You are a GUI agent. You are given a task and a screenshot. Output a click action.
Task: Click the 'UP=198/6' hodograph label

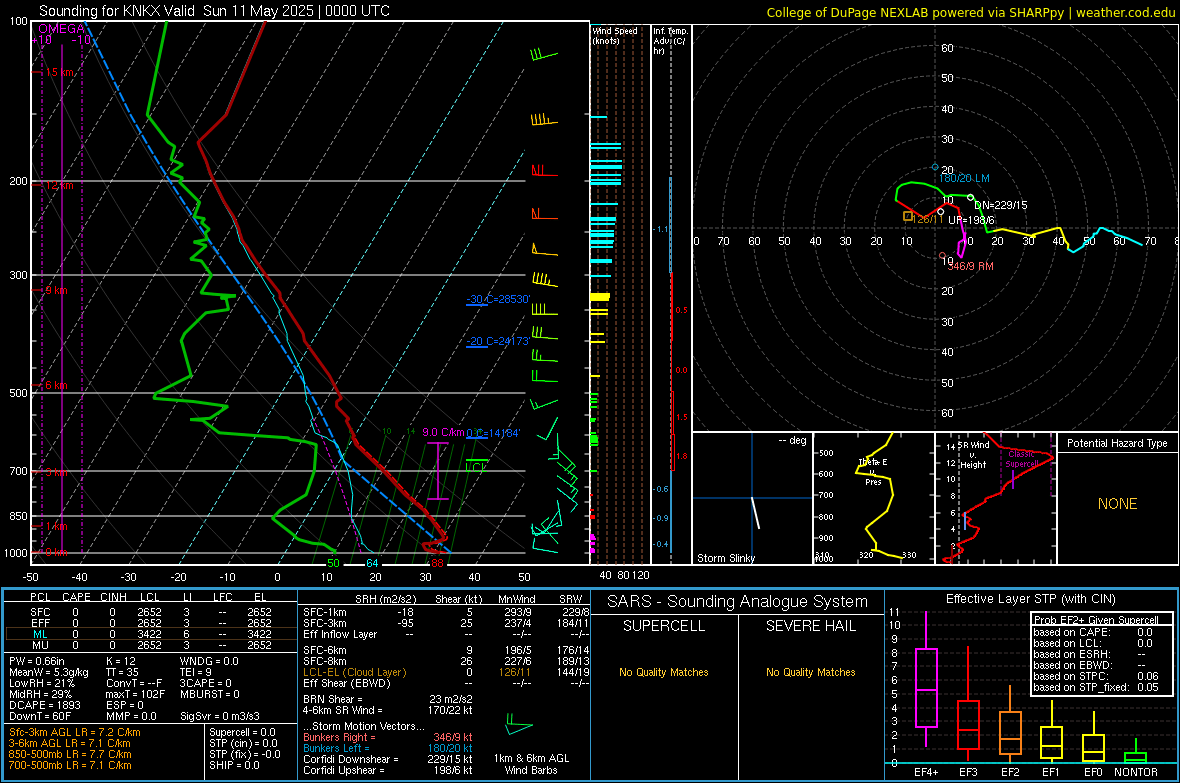971,221
